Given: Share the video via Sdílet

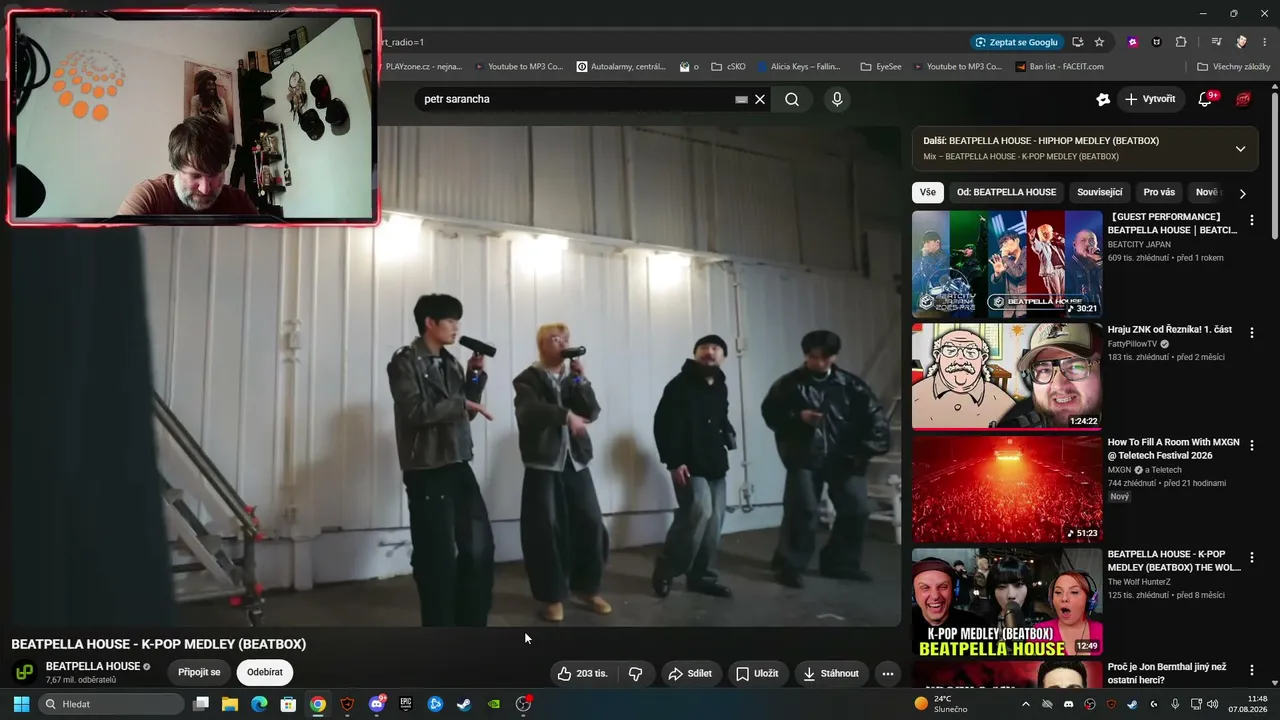Looking at the screenshot, I should (x=690, y=673).
